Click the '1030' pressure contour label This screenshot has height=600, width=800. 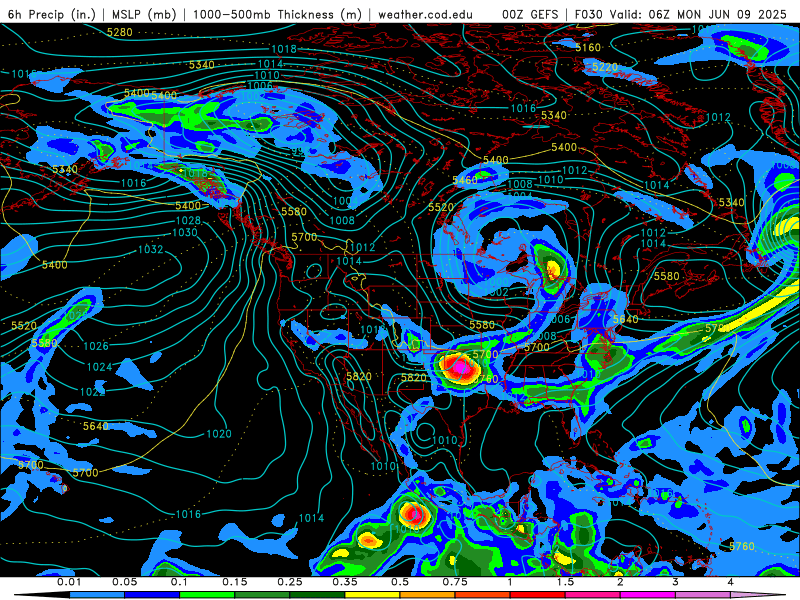pos(184,233)
